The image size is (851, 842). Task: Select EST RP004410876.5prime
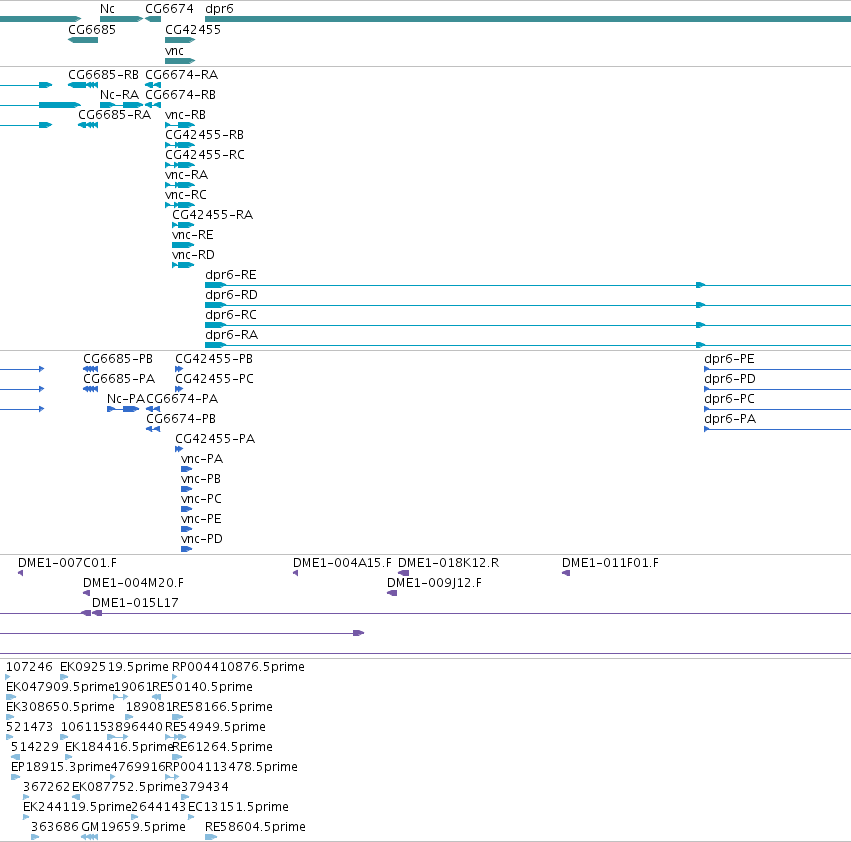click(x=238, y=667)
